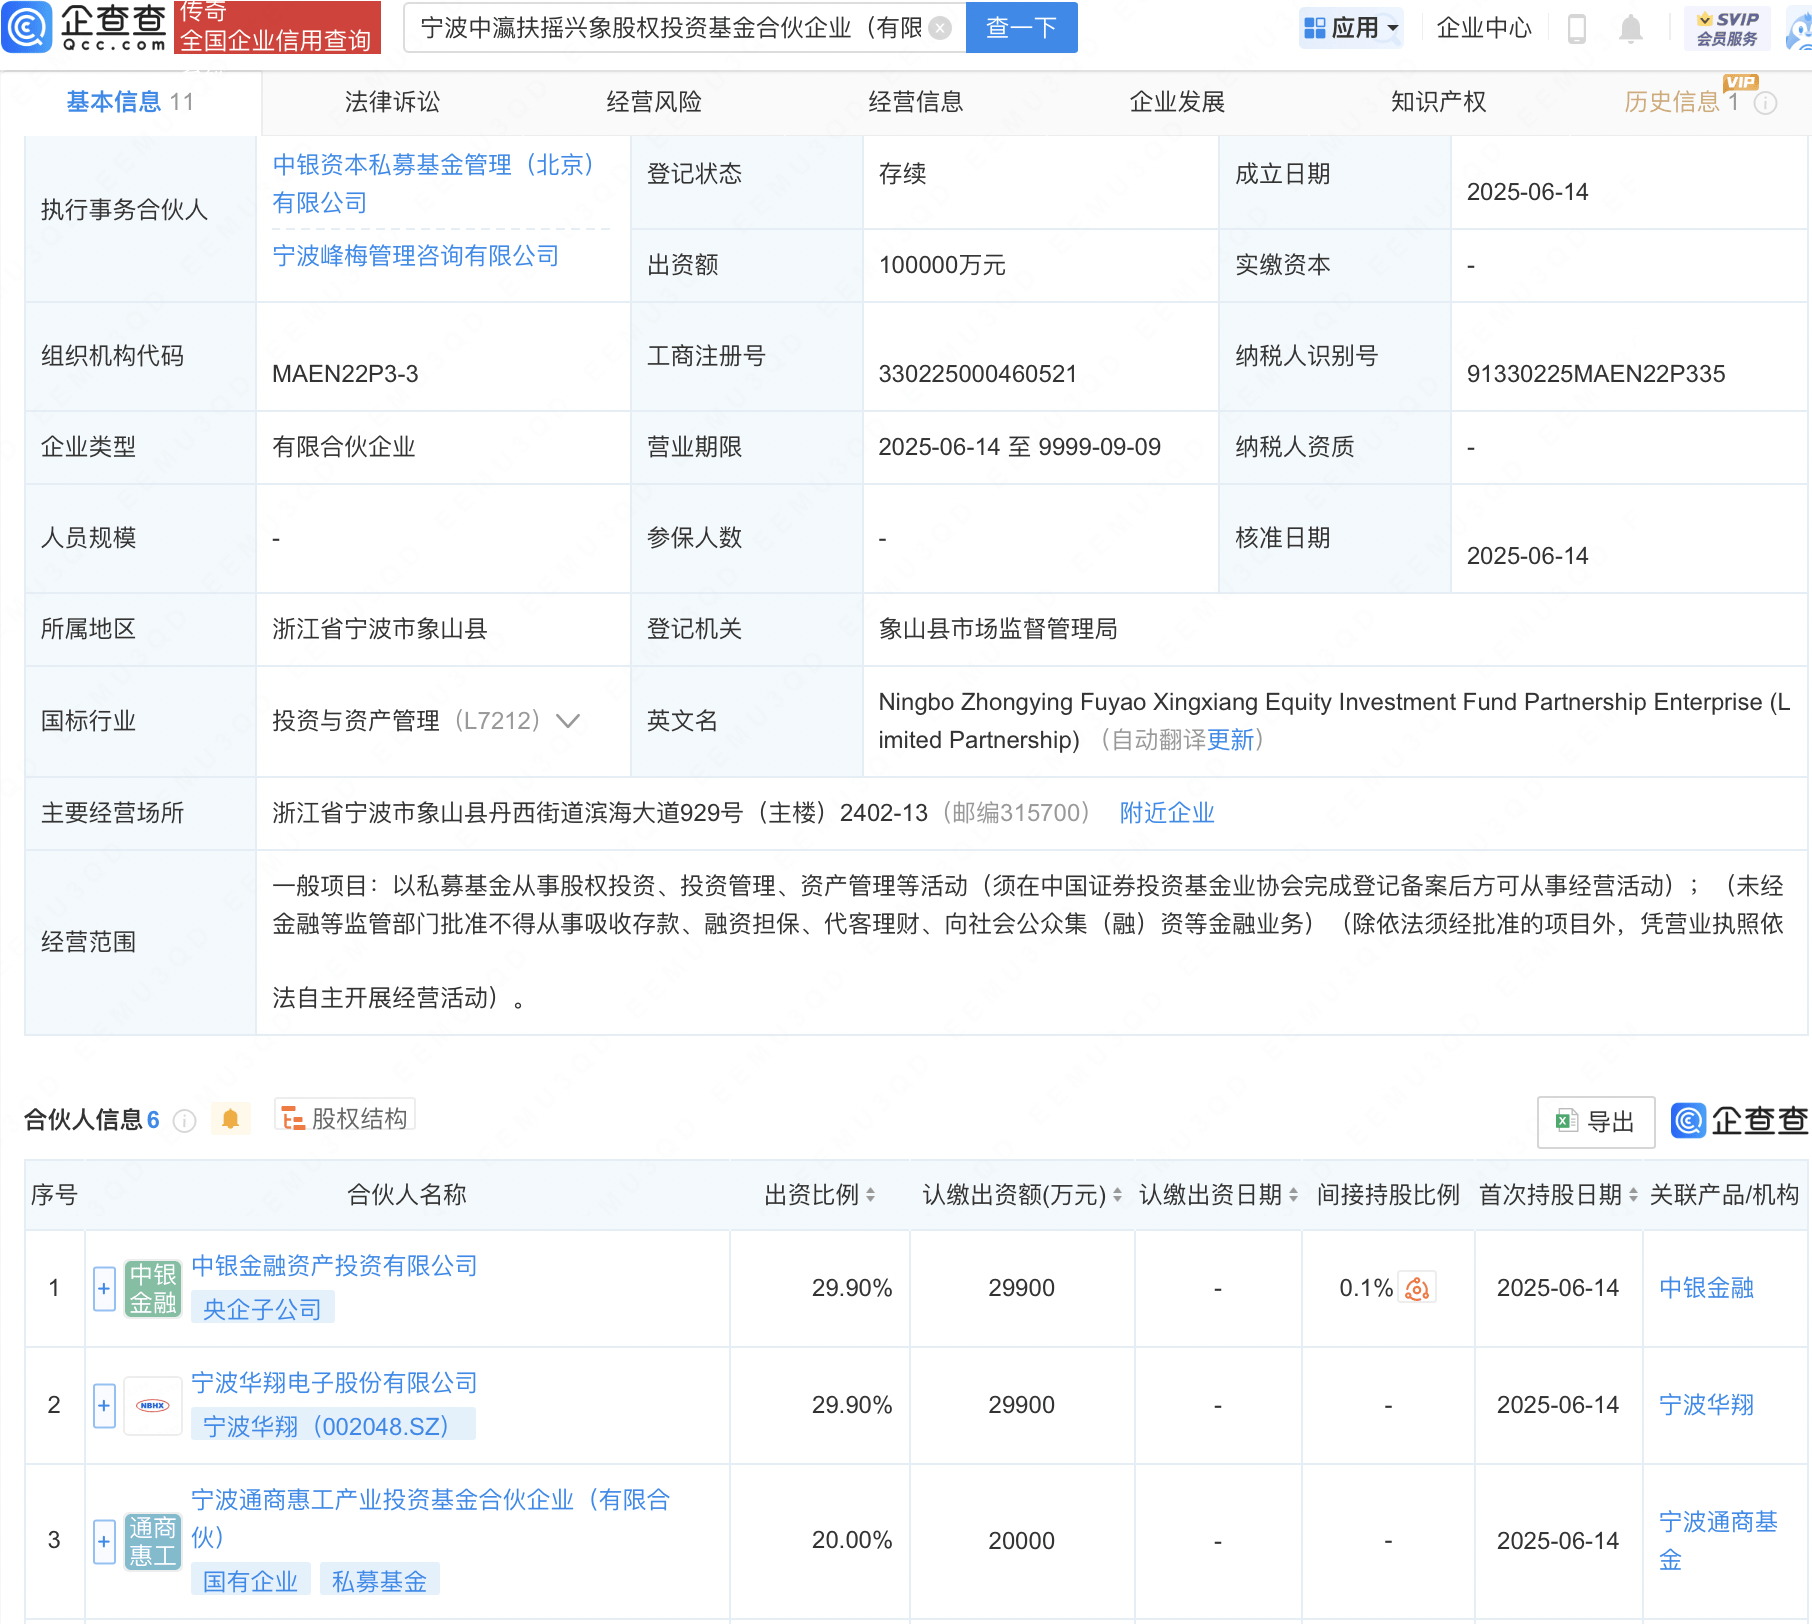Click 国有企业 tag
Viewport: 1812px width, 1624px height.
tap(251, 1581)
